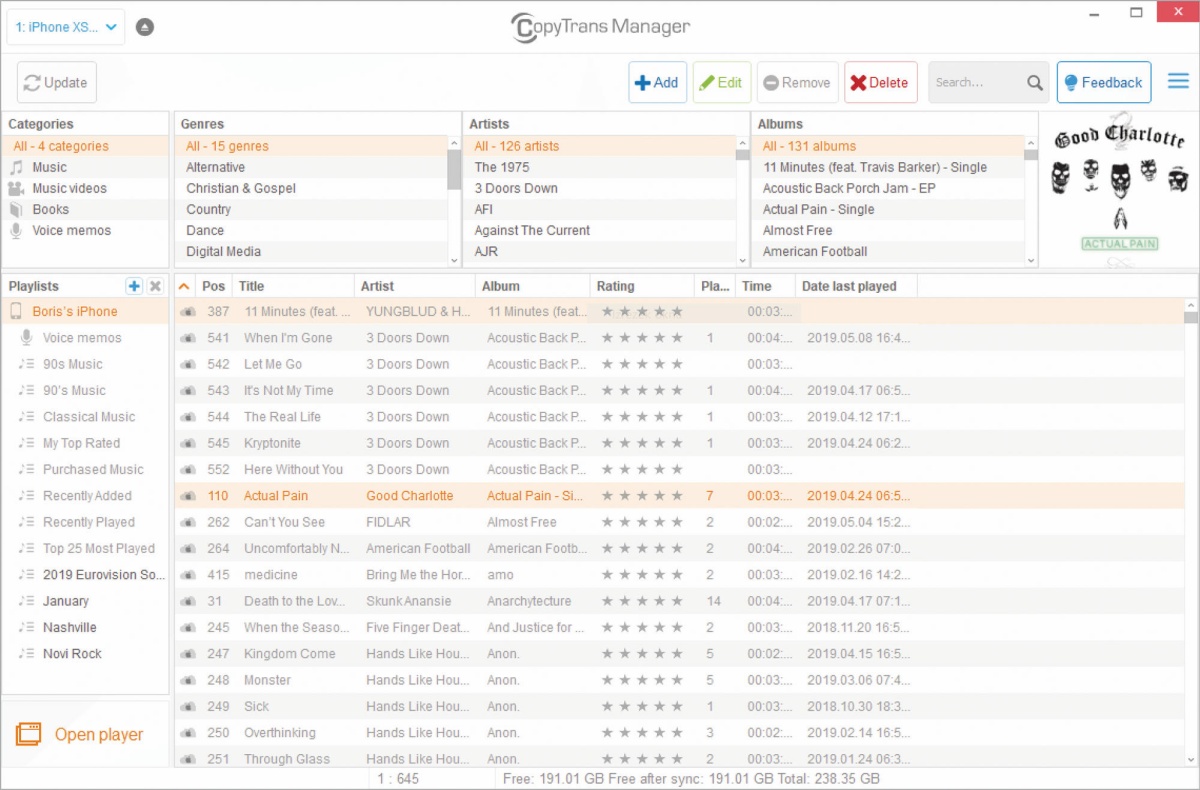The width and height of the screenshot is (1200, 790).
Task: Set rating stars for Can't You See
Action: [642, 522]
